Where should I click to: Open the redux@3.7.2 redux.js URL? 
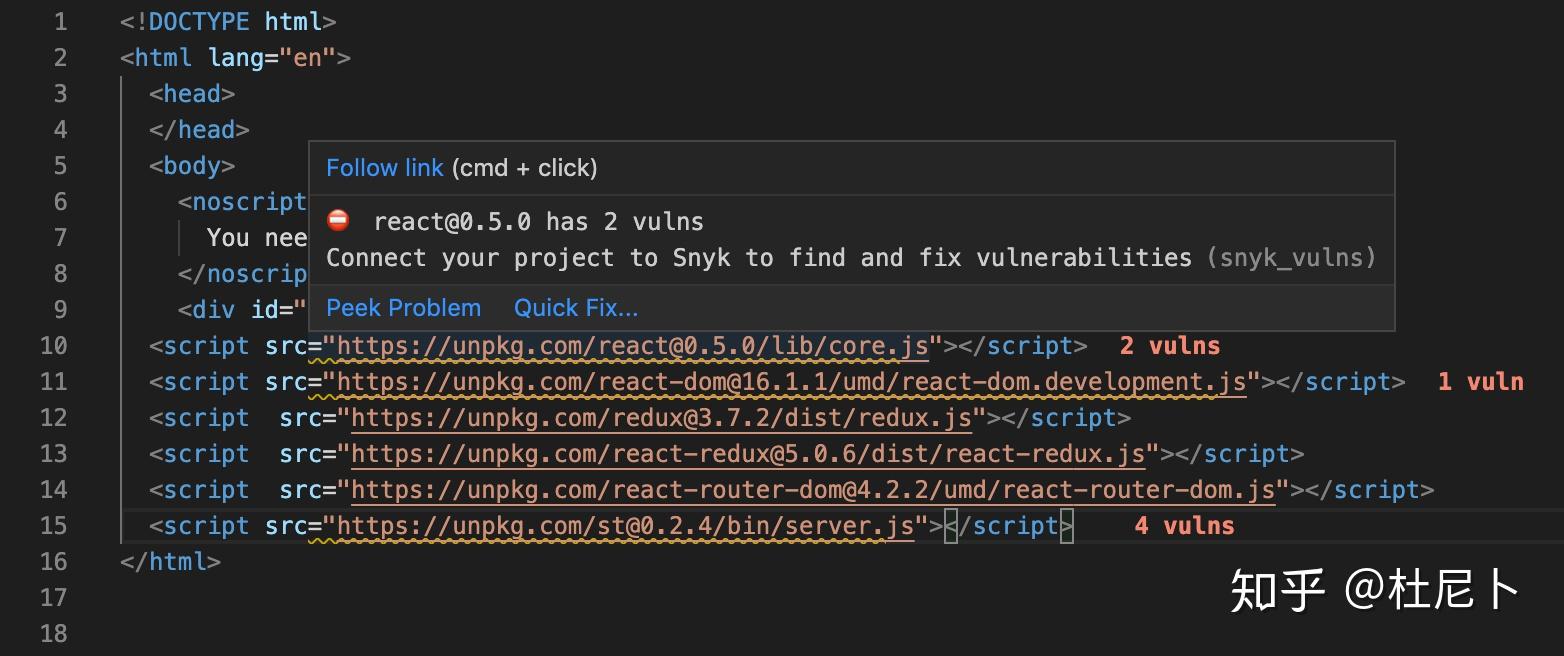pos(661,418)
